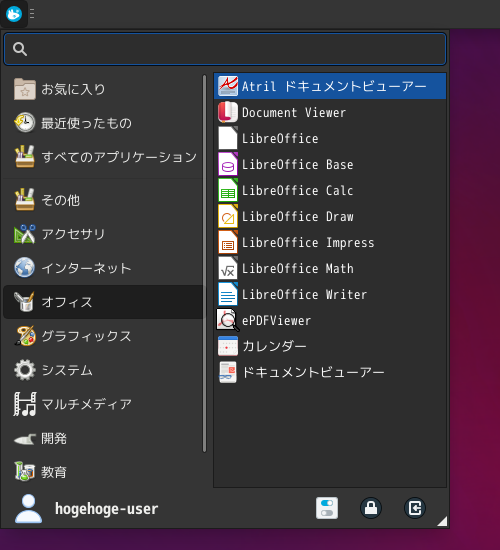This screenshot has height=550, width=500.
Task: Select the Atril ドキュメントビューアー entry
Action: point(330,86)
